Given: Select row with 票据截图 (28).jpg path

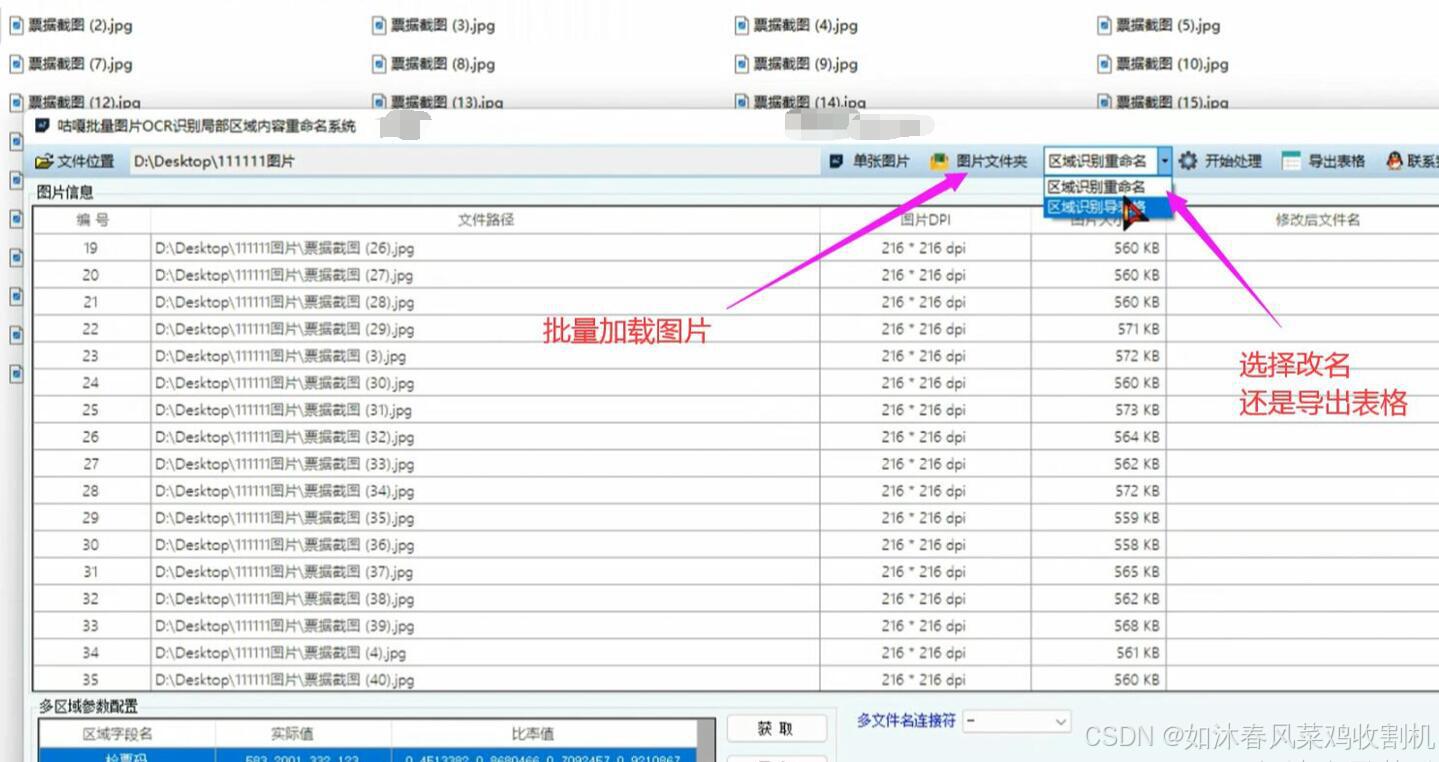Looking at the screenshot, I should (736, 302).
